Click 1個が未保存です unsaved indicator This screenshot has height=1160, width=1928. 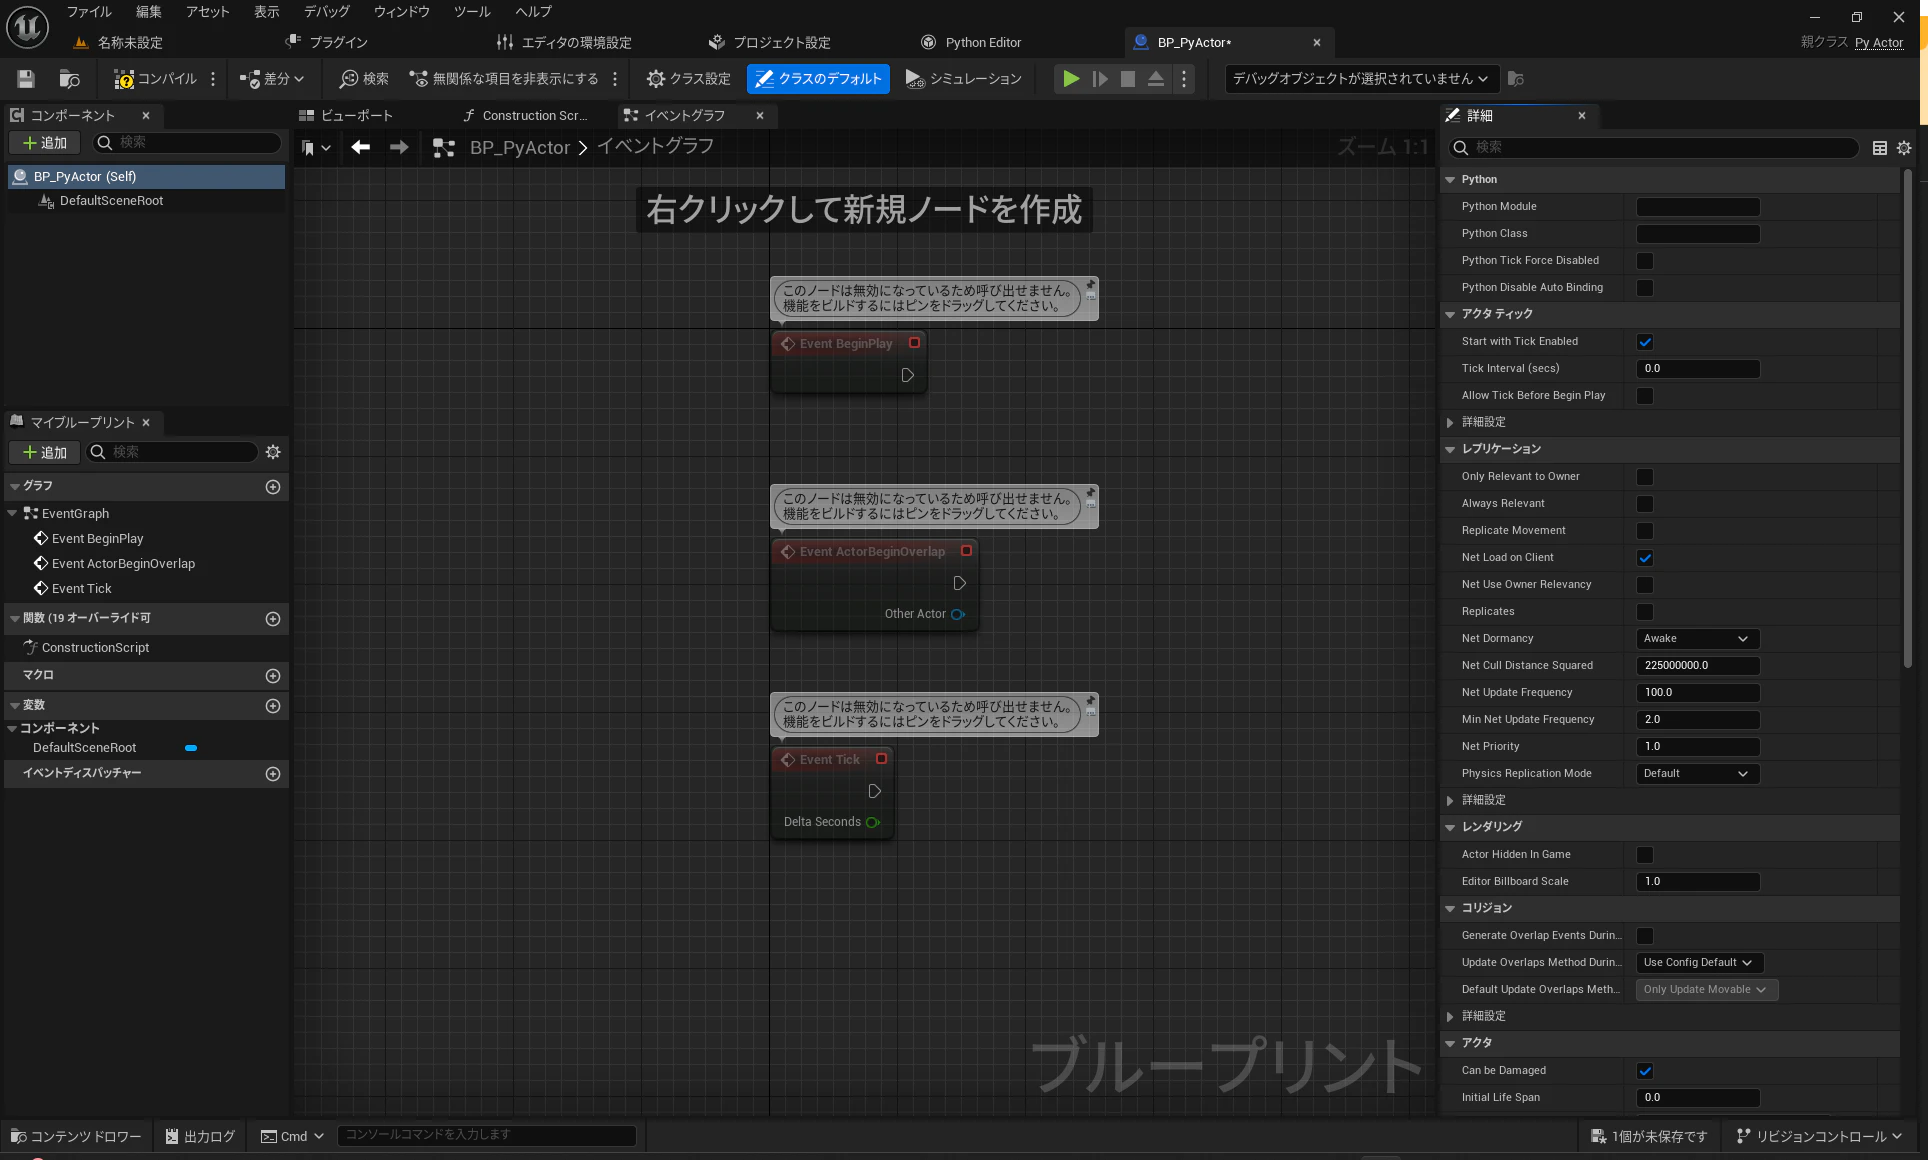(1649, 1136)
